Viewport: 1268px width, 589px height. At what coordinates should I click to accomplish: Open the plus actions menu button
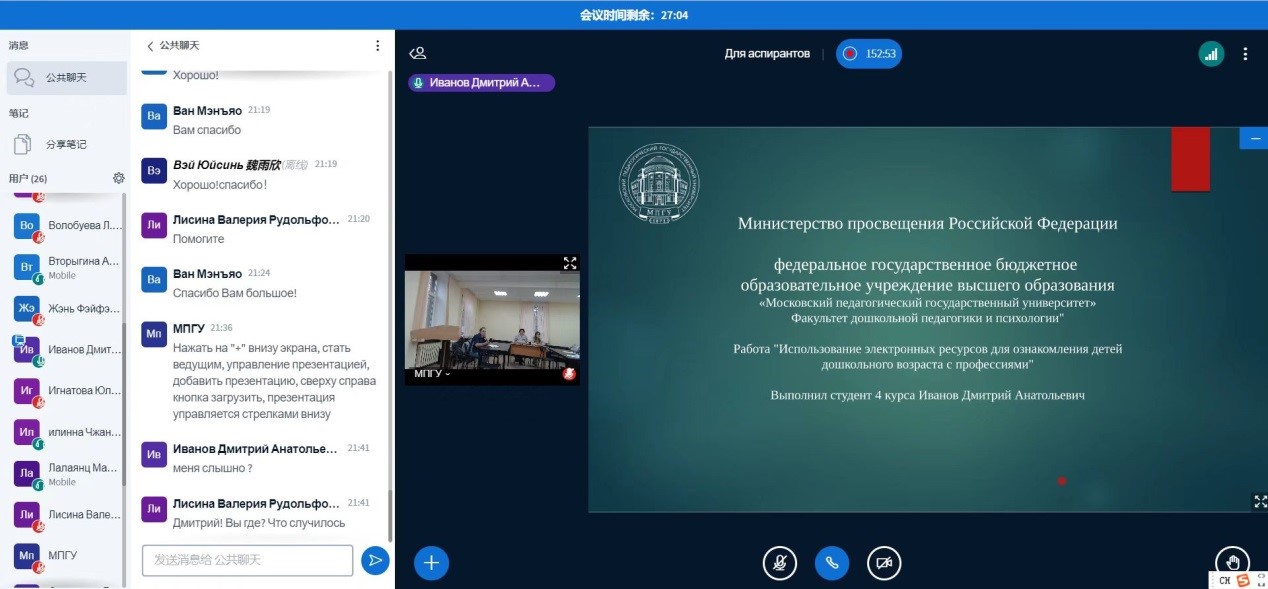(x=431, y=563)
